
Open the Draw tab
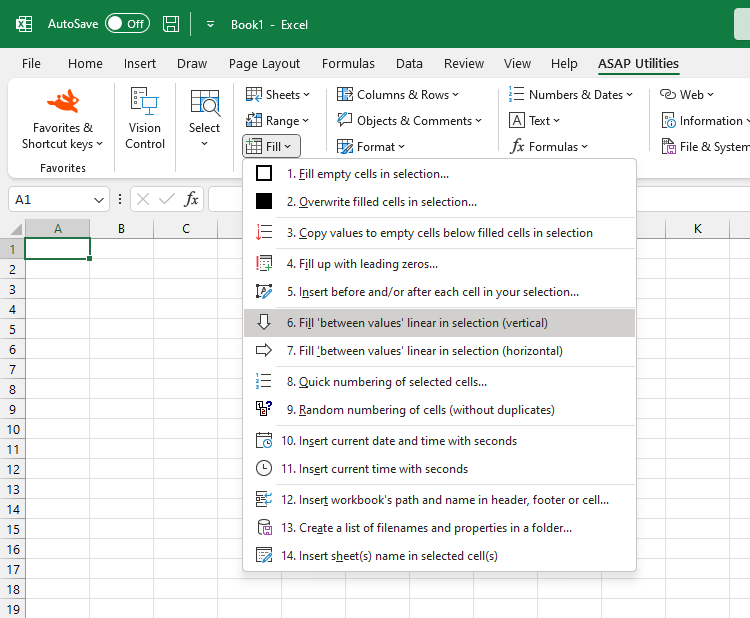pyautogui.click(x=192, y=64)
